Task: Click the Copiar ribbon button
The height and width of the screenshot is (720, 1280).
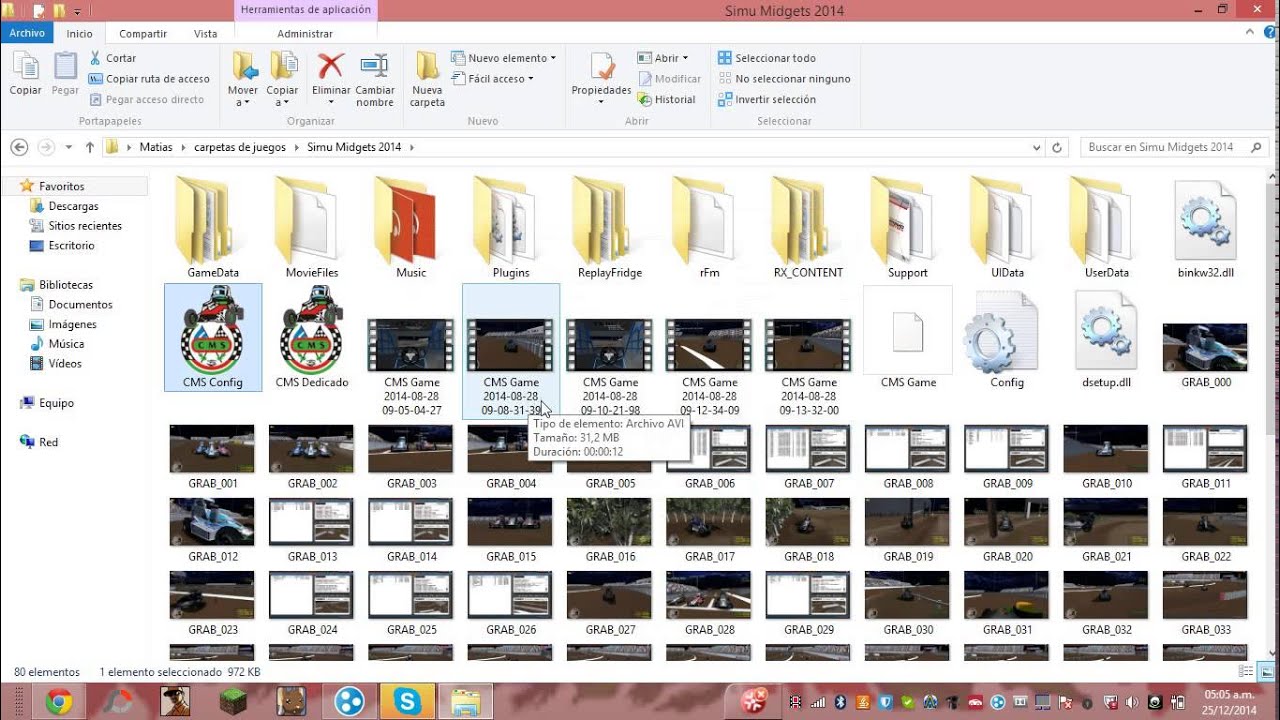Action: (x=25, y=74)
